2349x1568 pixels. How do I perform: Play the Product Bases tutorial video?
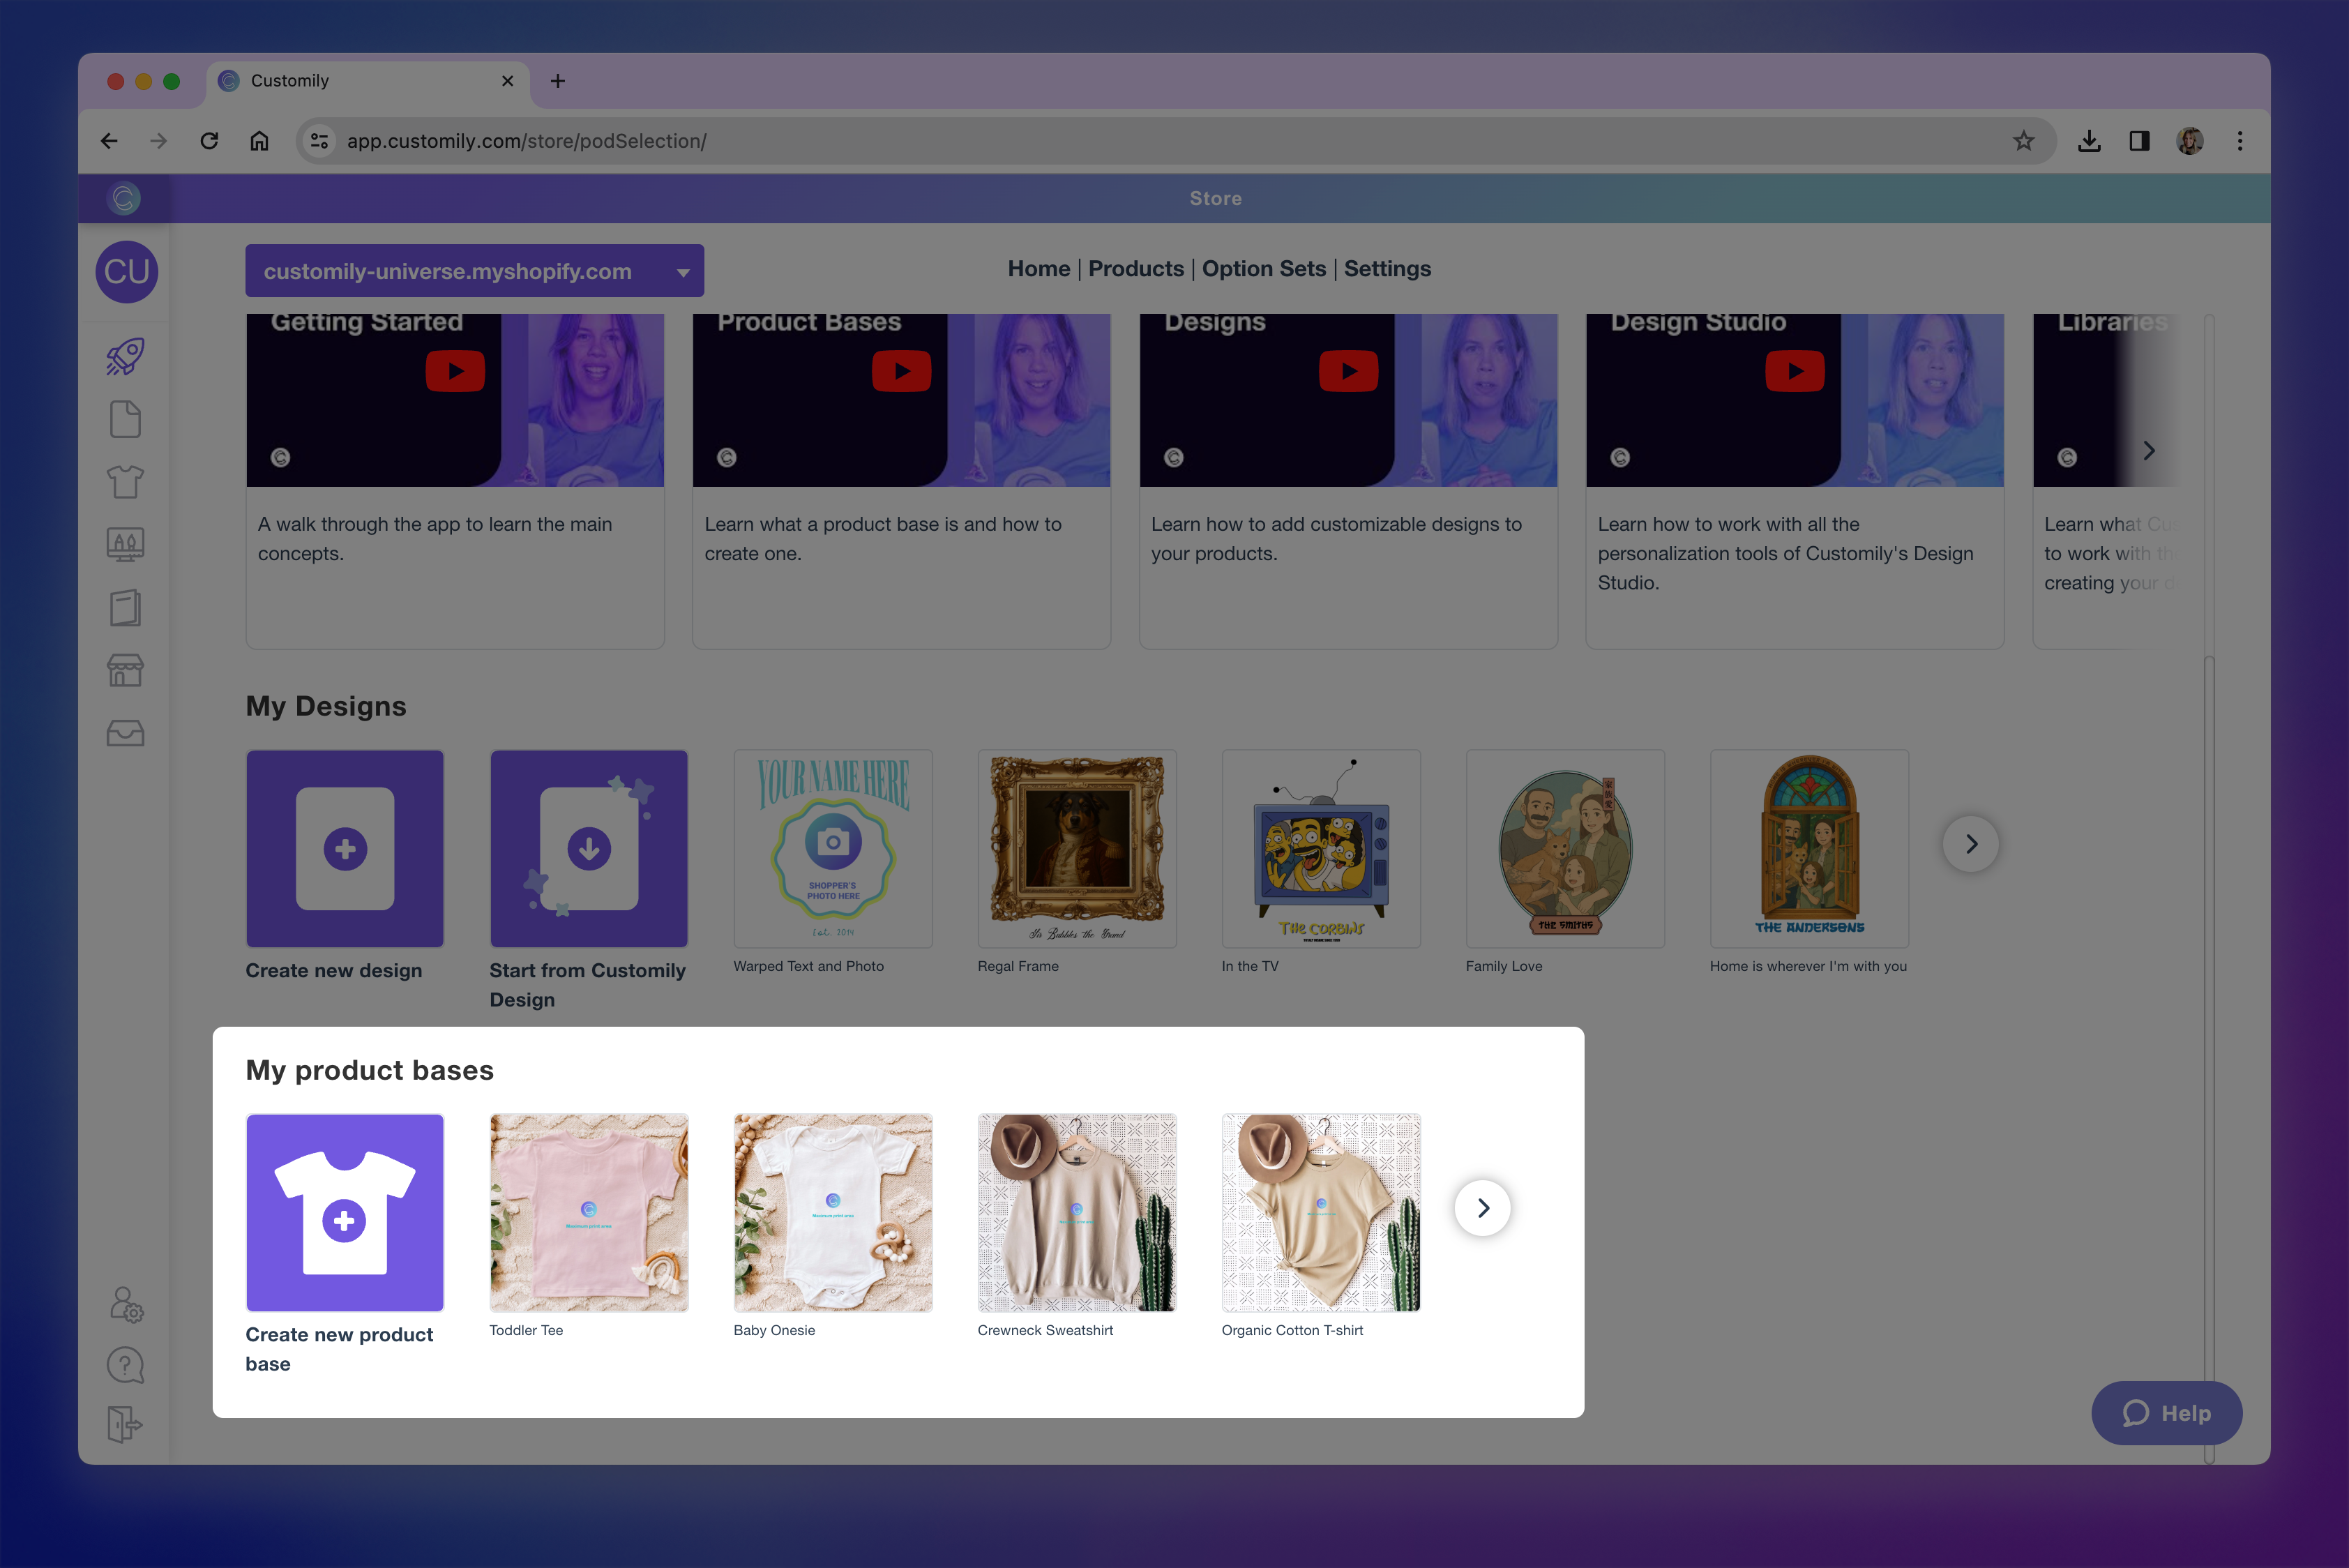tap(901, 371)
